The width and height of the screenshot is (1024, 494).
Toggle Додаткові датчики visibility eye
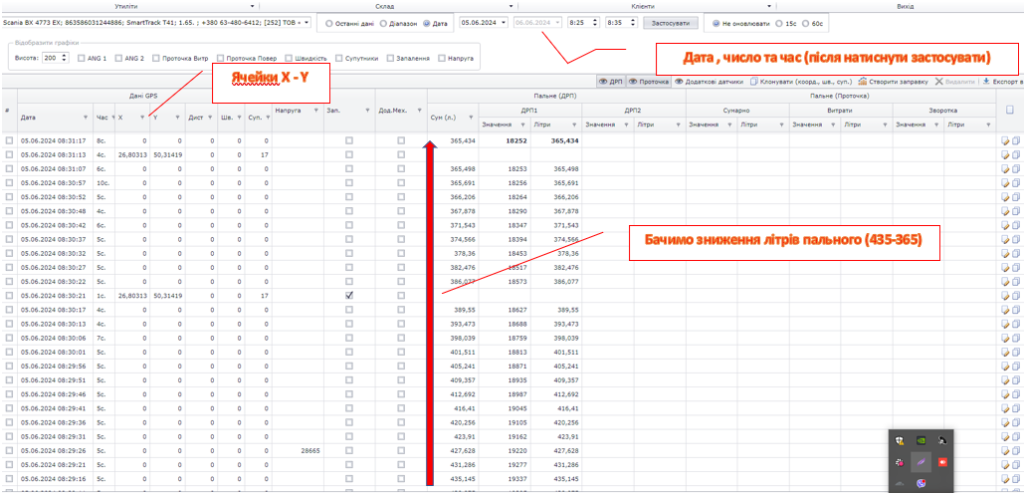679,82
